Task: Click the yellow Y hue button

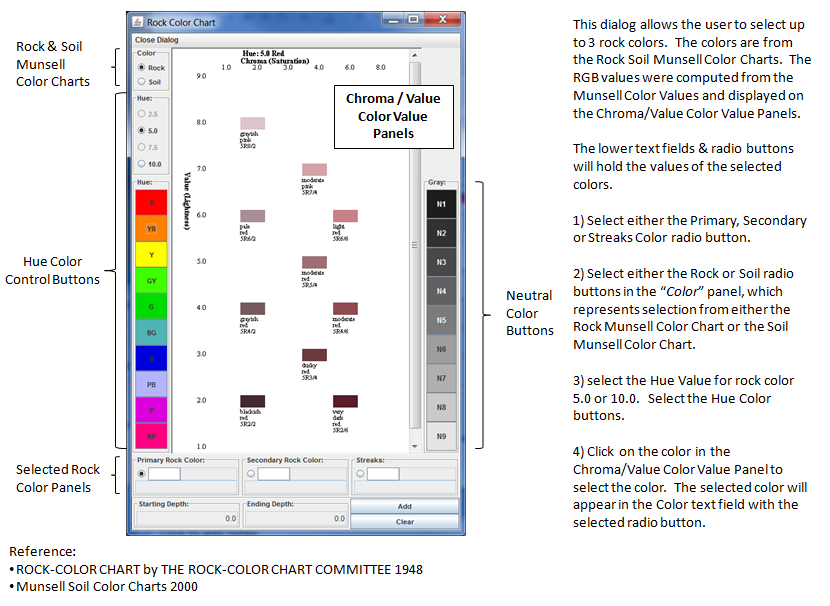Action: [151, 255]
